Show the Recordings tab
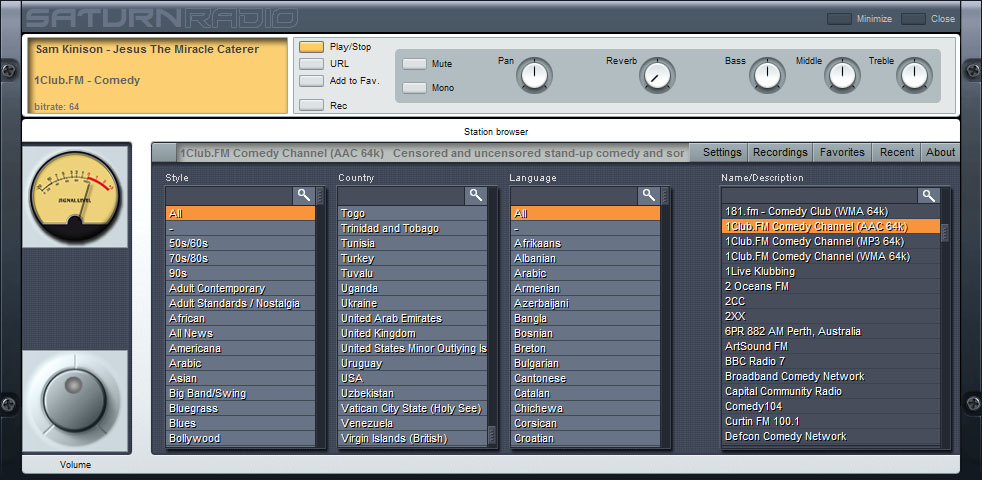Viewport: 982px width, 480px height. [780, 153]
